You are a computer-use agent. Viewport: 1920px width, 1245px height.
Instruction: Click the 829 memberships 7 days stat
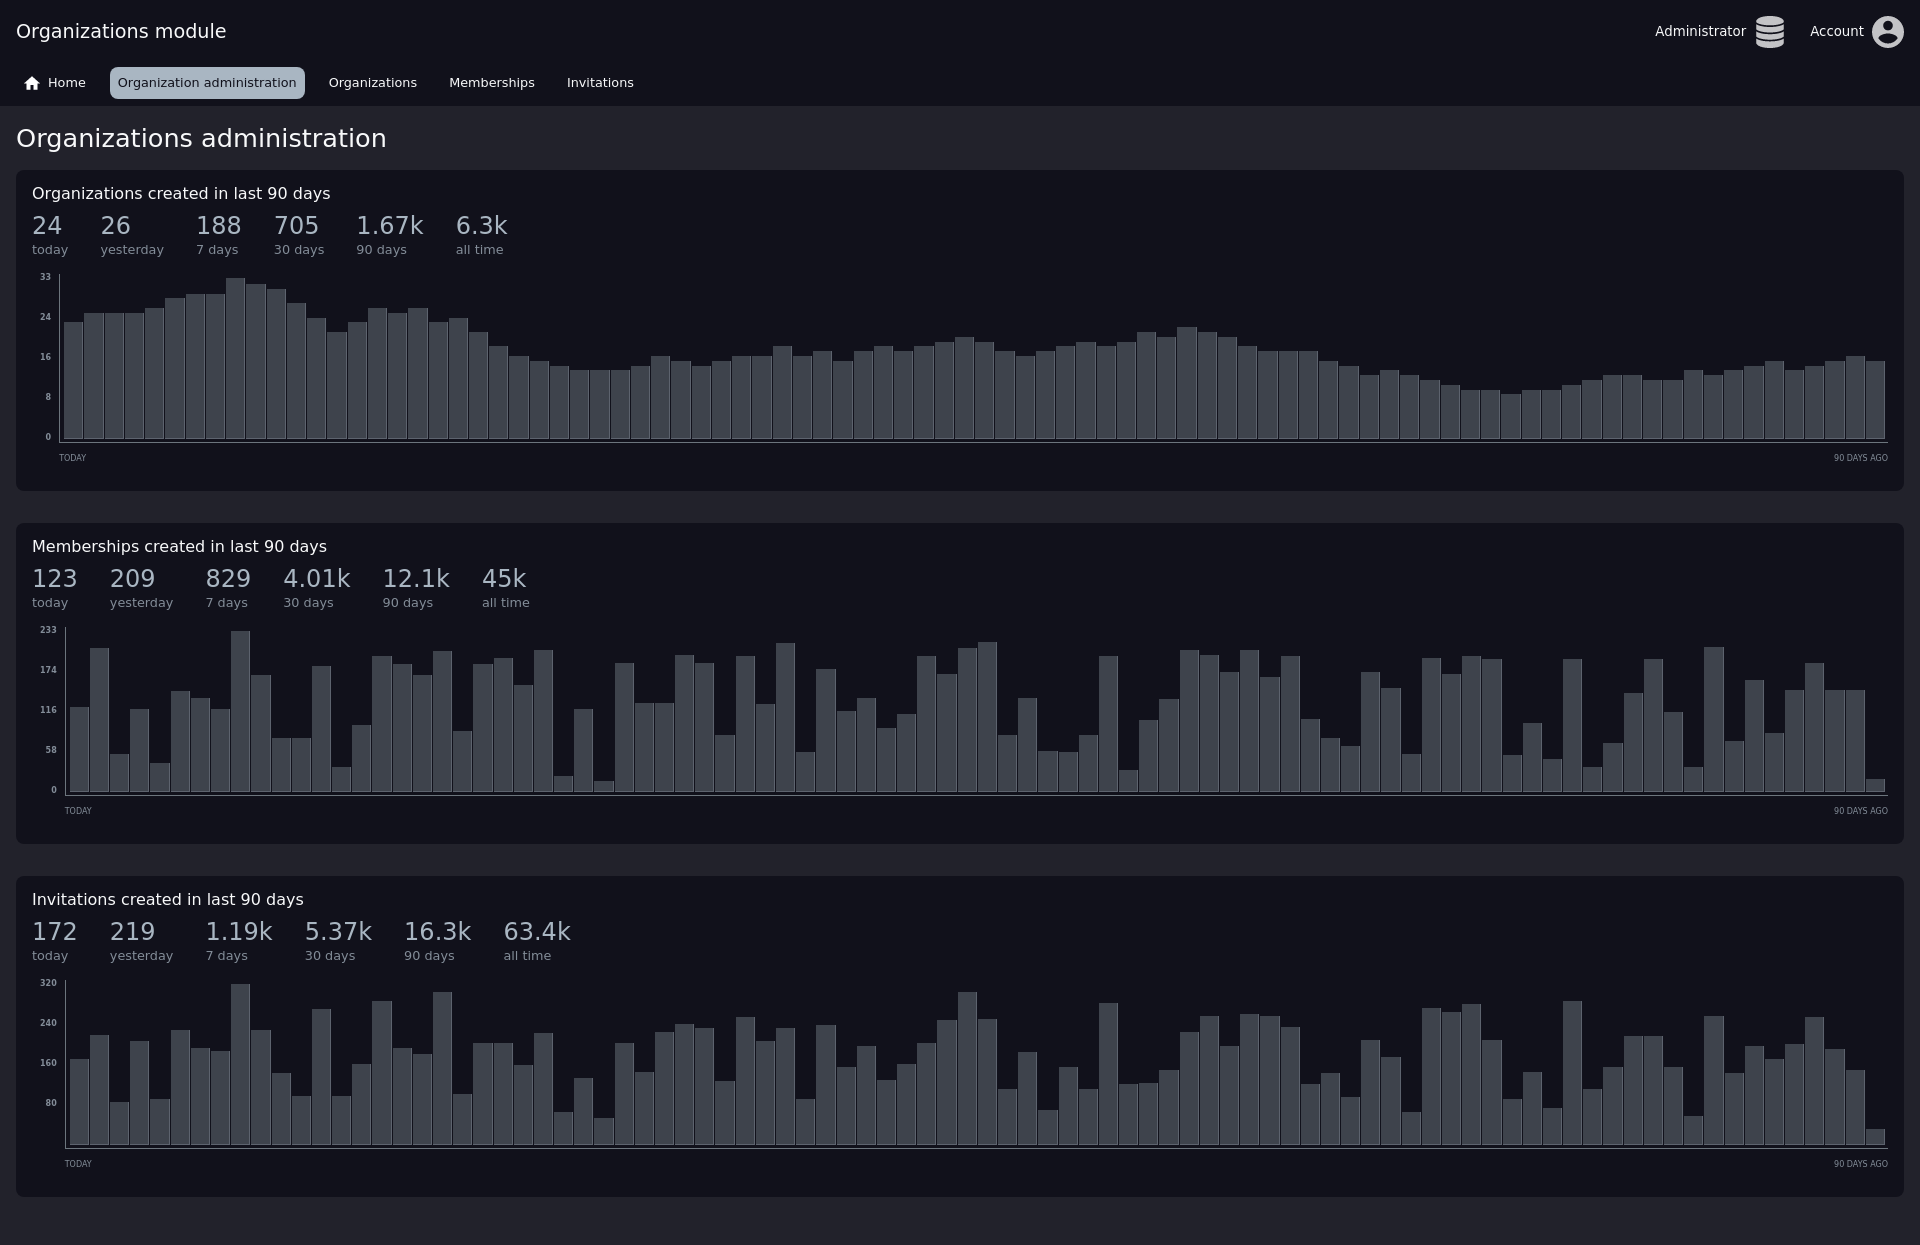(x=228, y=580)
